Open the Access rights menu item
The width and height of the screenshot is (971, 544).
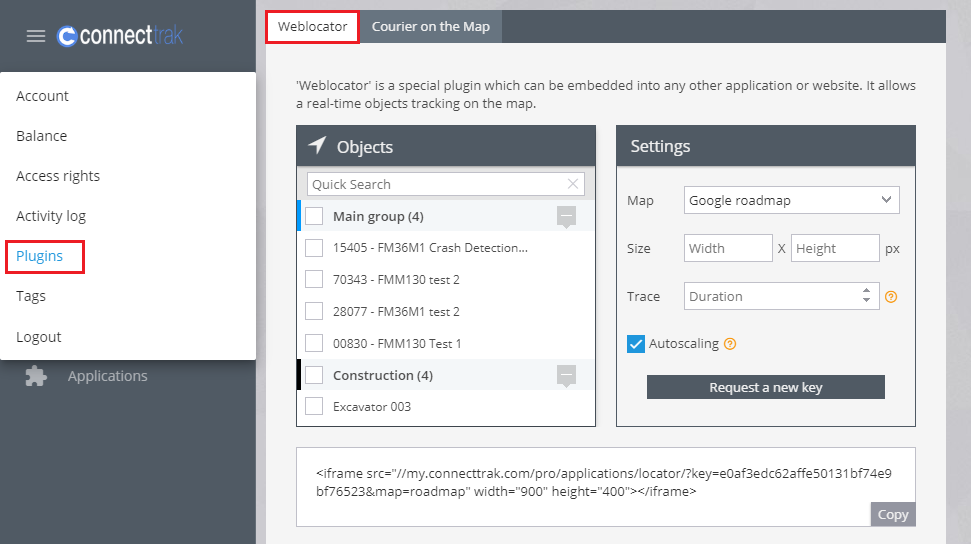[58, 176]
